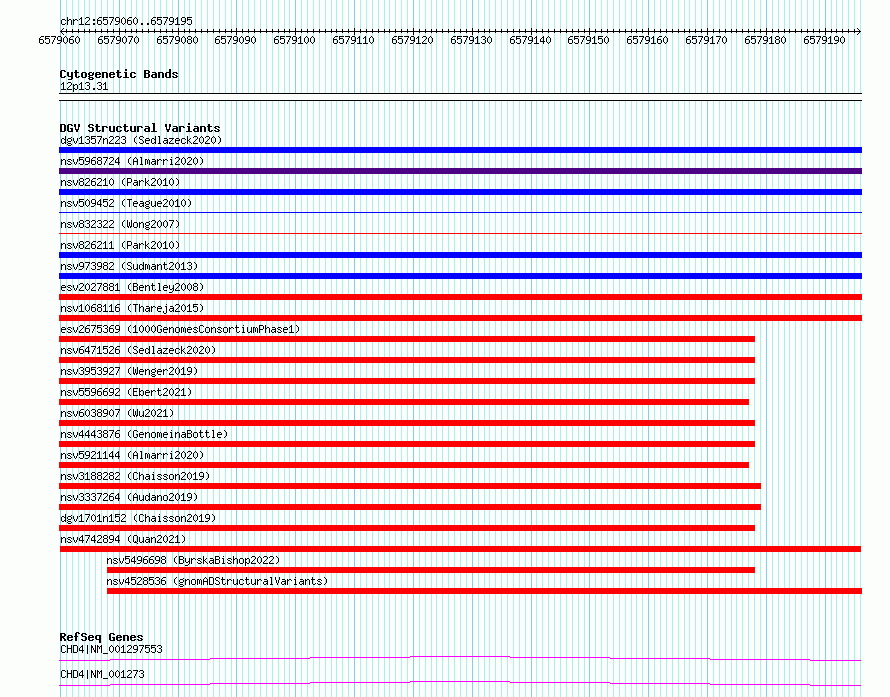The height and width of the screenshot is (697, 890).
Task: Open variant nsv3953927 (Wenger2019)
Action: pos(129,371)
